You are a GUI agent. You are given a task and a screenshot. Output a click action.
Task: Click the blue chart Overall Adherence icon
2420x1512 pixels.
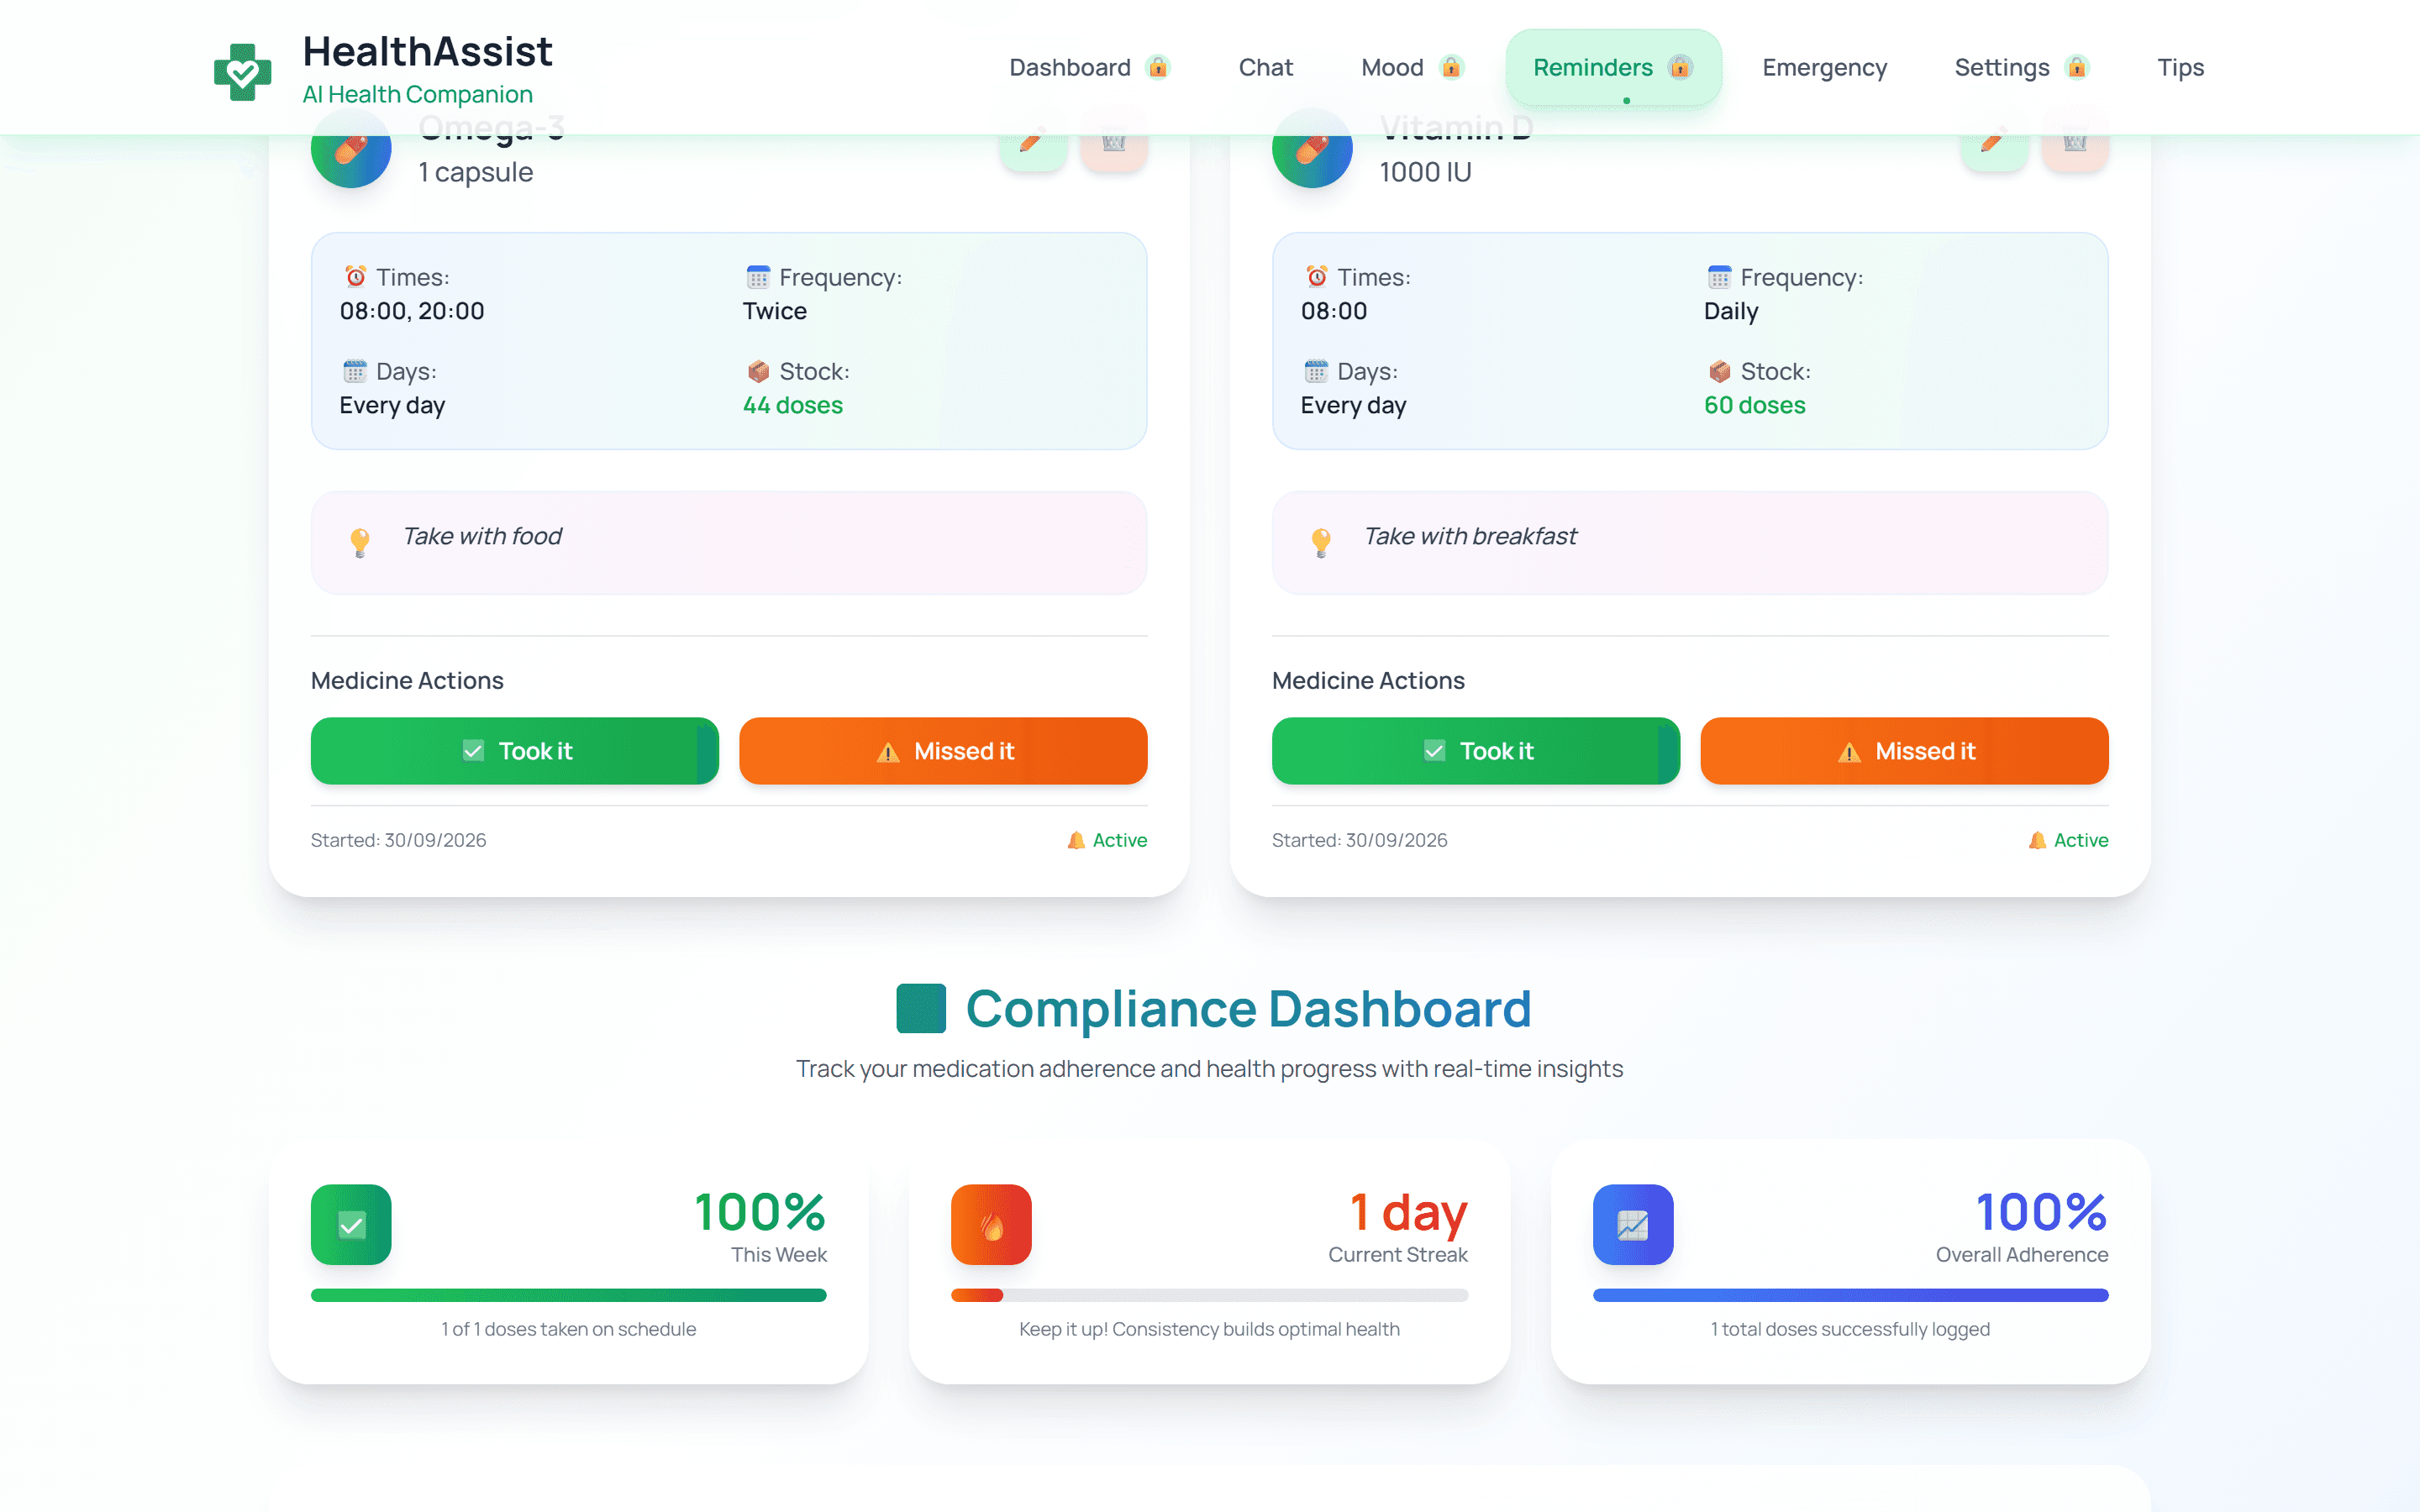coord(1633,1225)
